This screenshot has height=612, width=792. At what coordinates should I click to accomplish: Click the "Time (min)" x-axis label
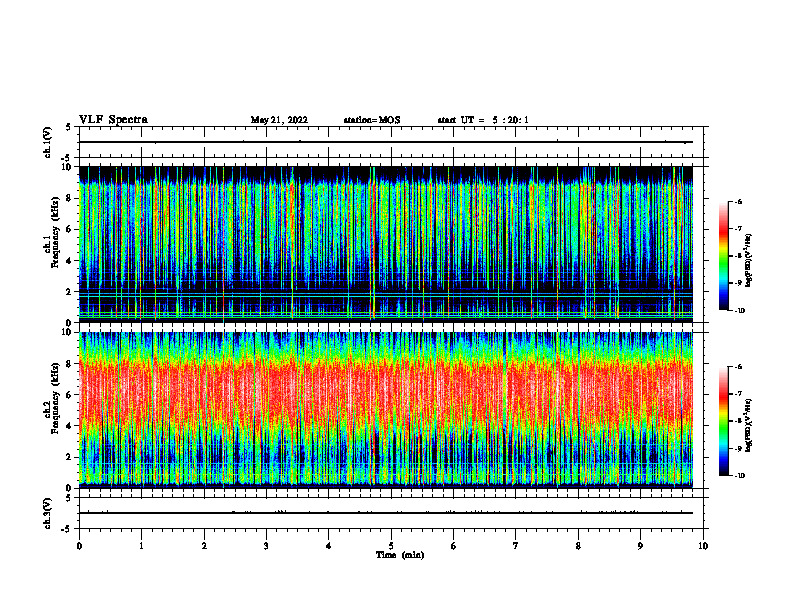(400, 555)
